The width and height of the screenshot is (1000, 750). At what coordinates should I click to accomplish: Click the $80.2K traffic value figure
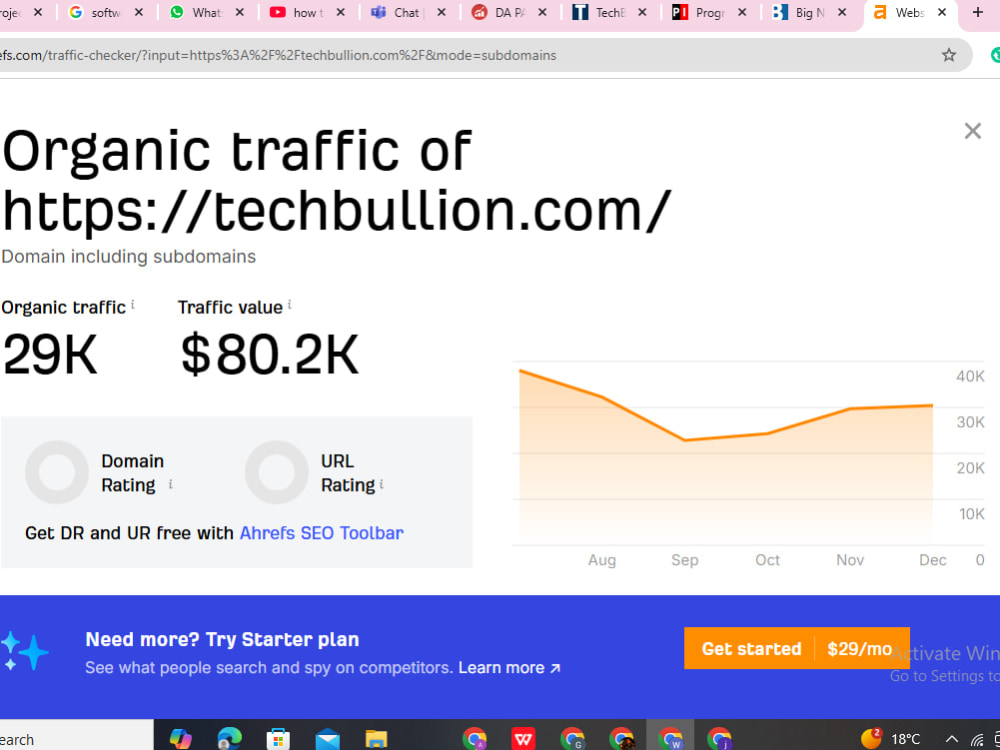point(270,355)
